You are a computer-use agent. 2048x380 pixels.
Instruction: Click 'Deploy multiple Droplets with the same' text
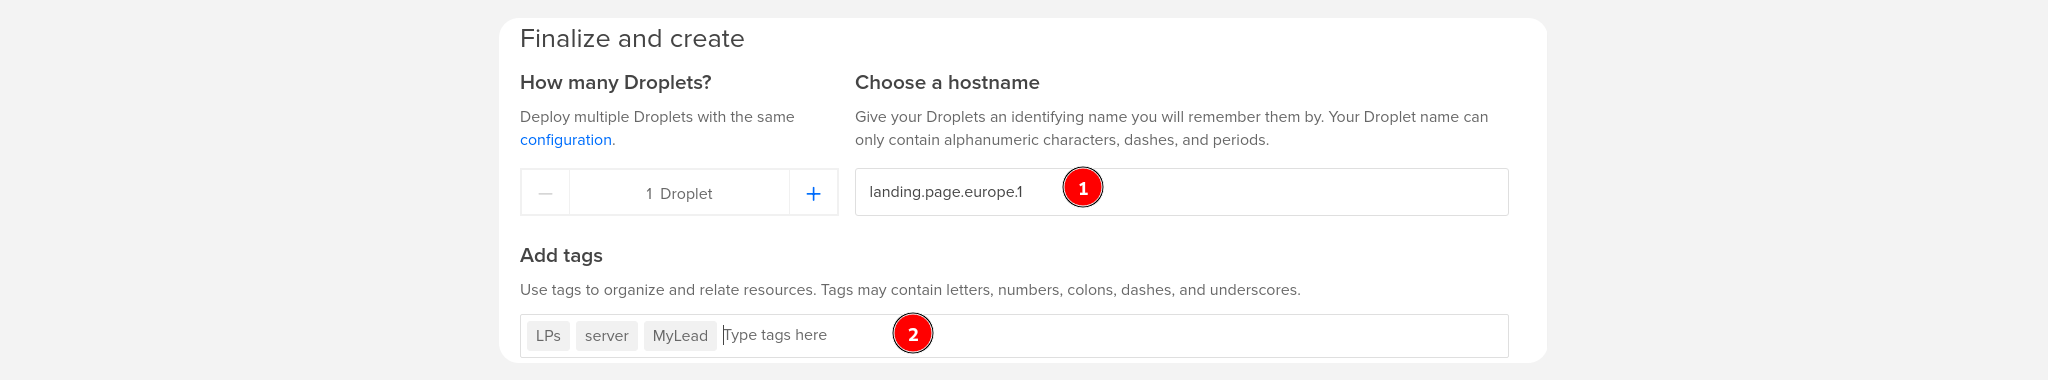657,117
